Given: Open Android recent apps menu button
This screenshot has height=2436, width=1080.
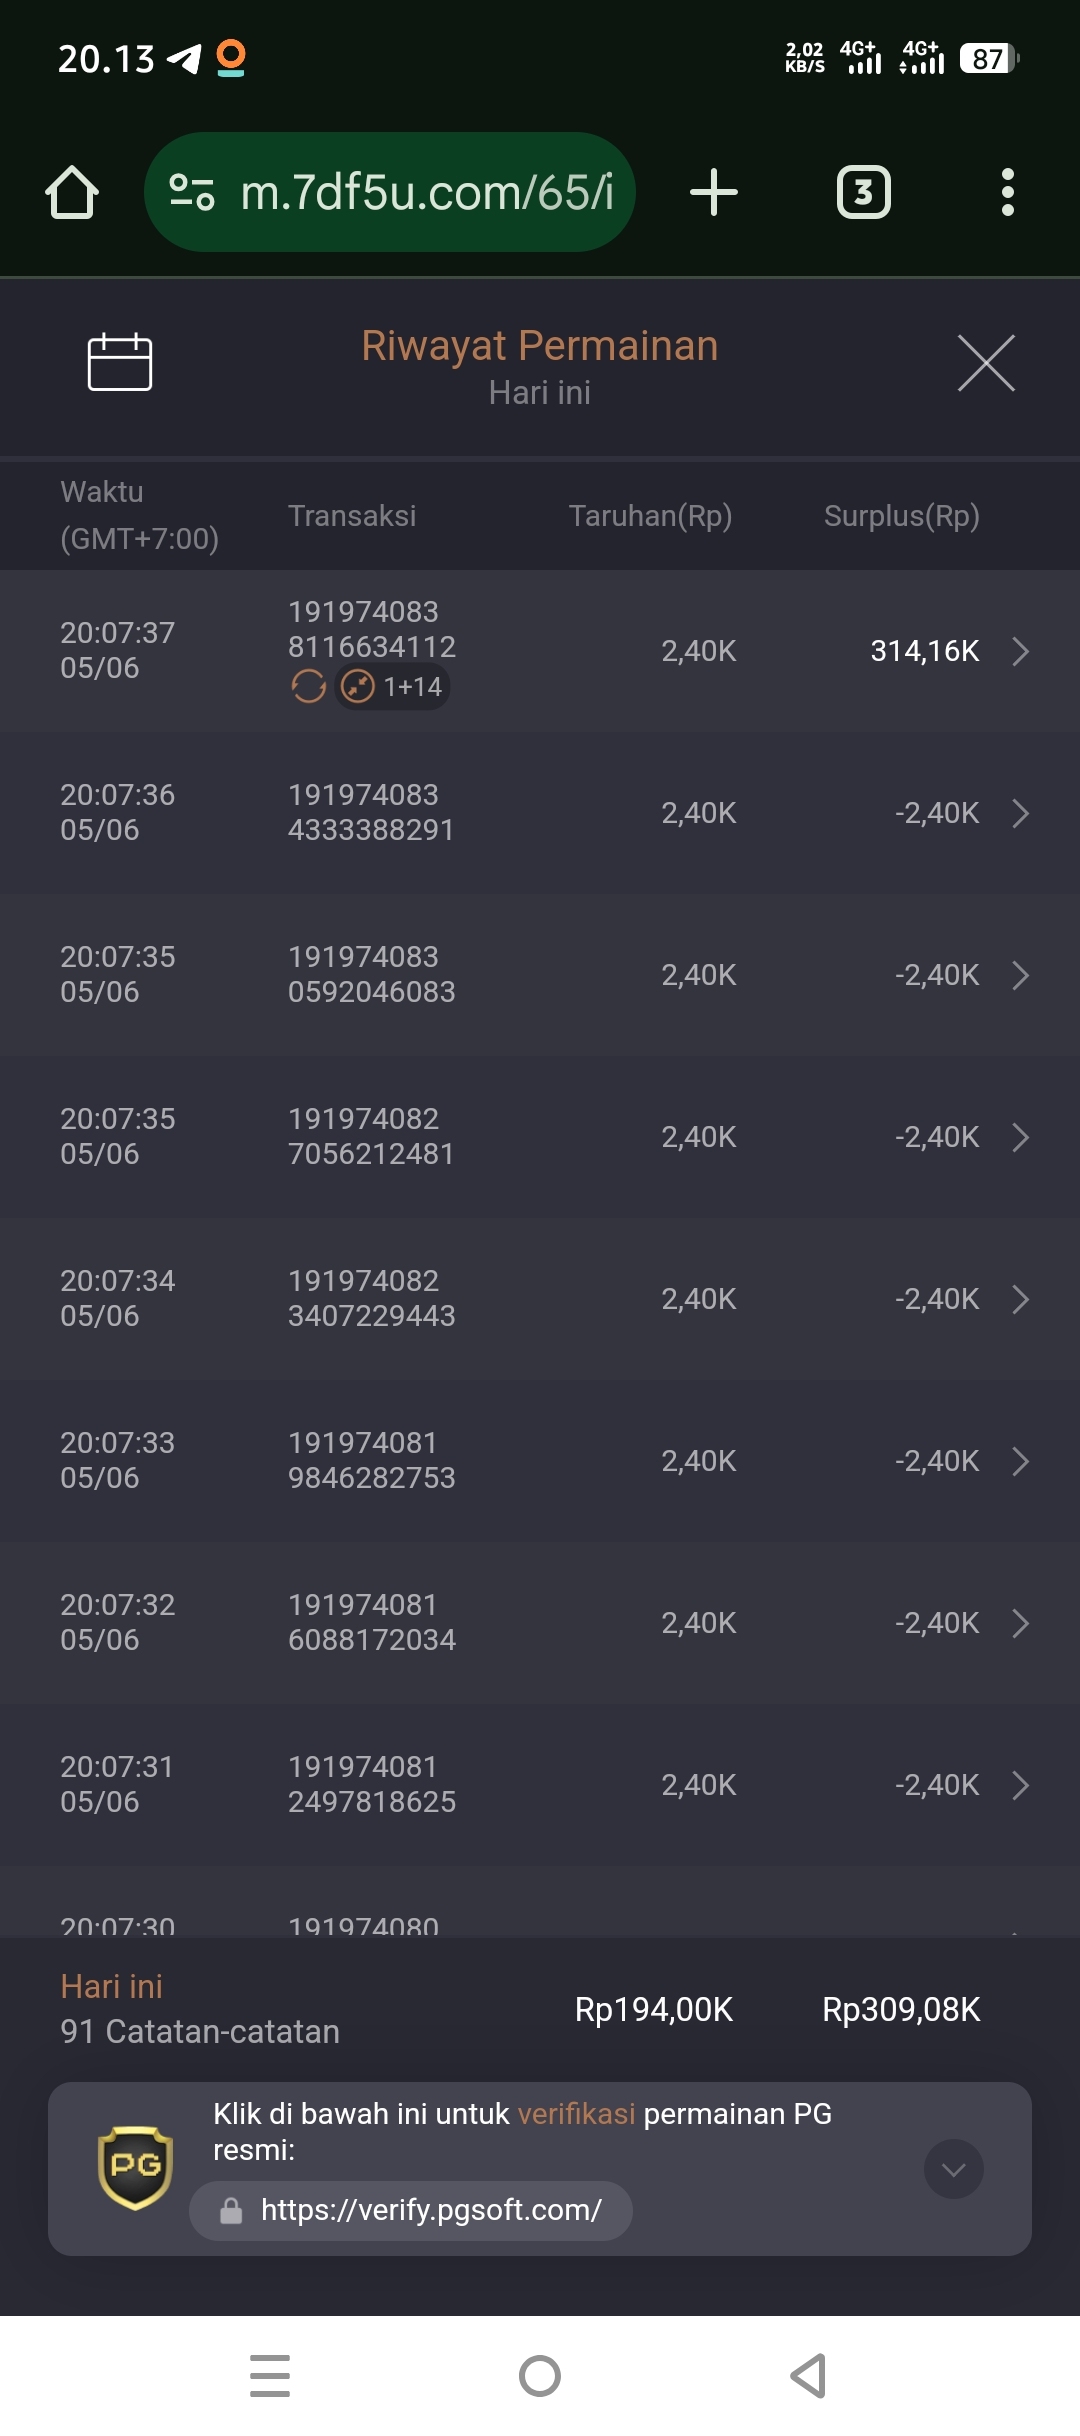Looking at the screenshot, I should 270,2376.
